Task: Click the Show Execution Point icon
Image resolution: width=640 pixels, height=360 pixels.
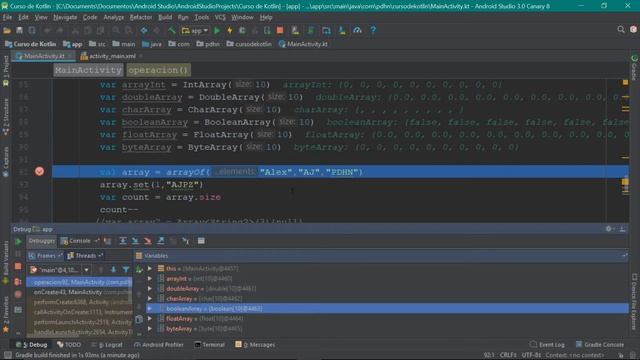Action: [x=107, y=241]
